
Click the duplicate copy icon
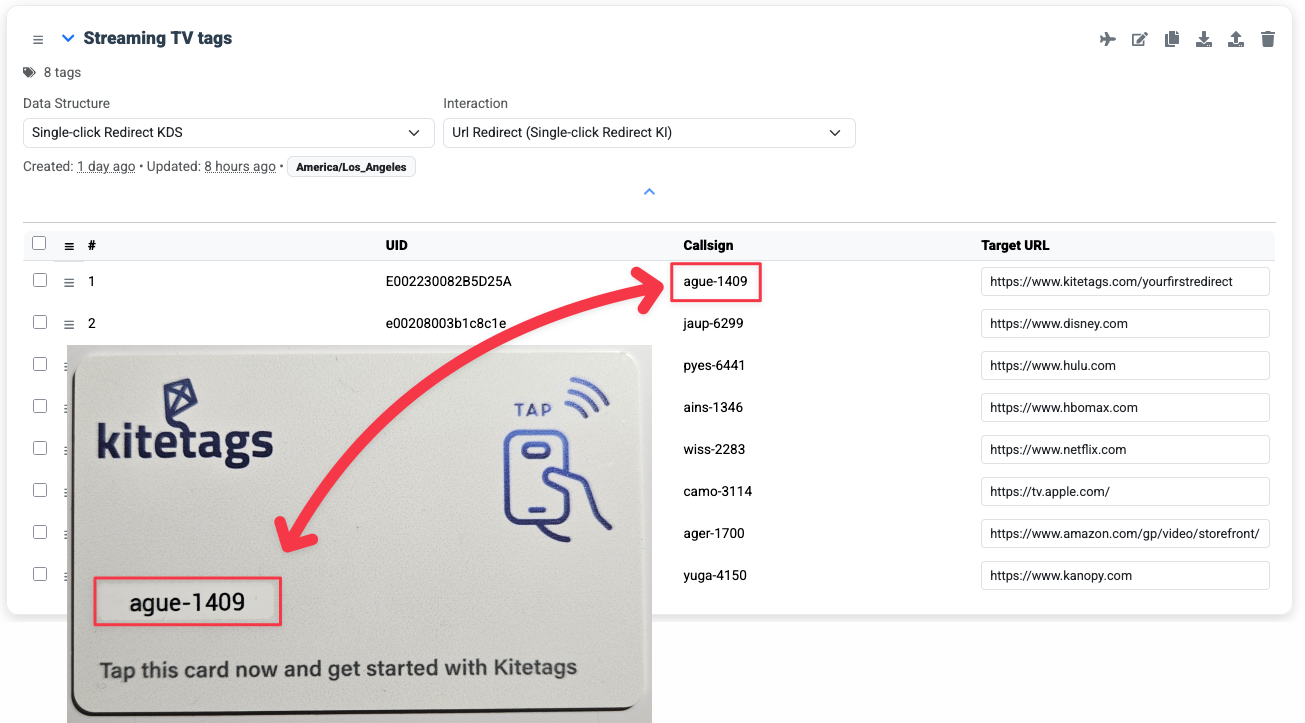point(1172,39)
